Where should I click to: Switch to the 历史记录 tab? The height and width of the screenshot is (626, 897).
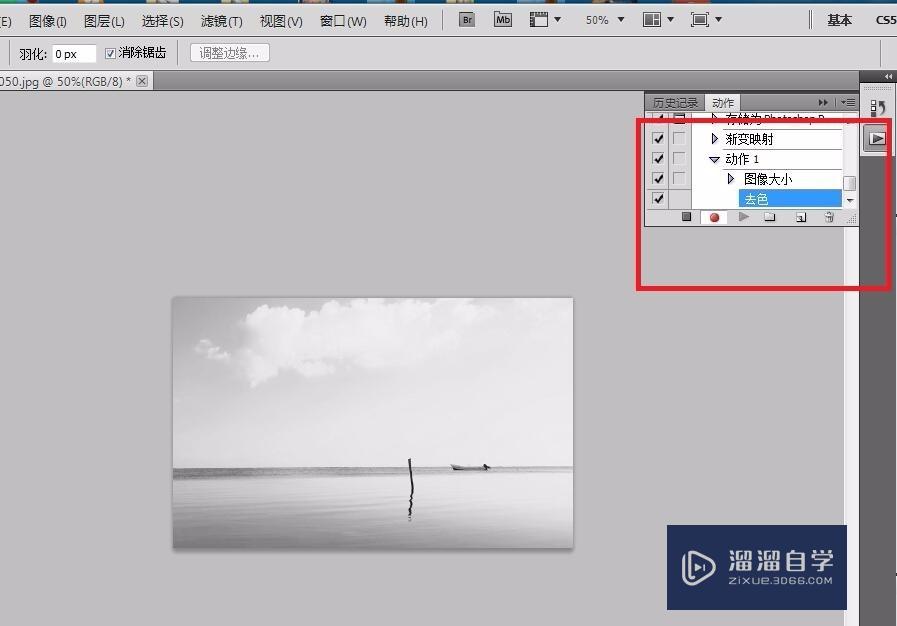(x=676, y=103)
